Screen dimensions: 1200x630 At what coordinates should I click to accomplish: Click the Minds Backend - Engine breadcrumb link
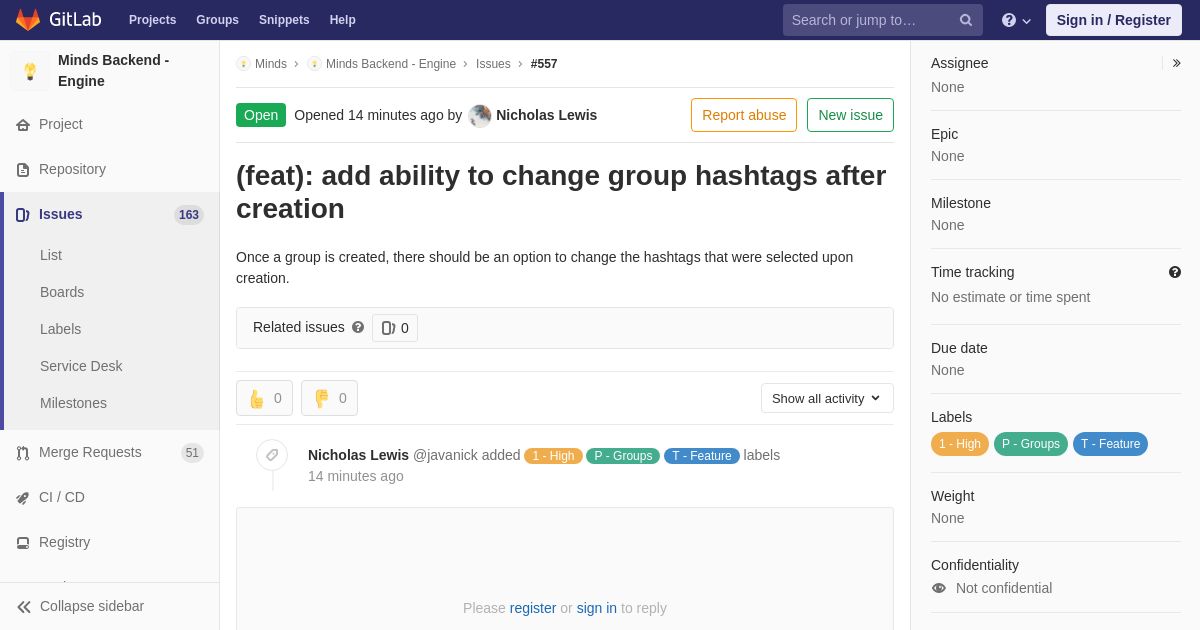(391, 64)
